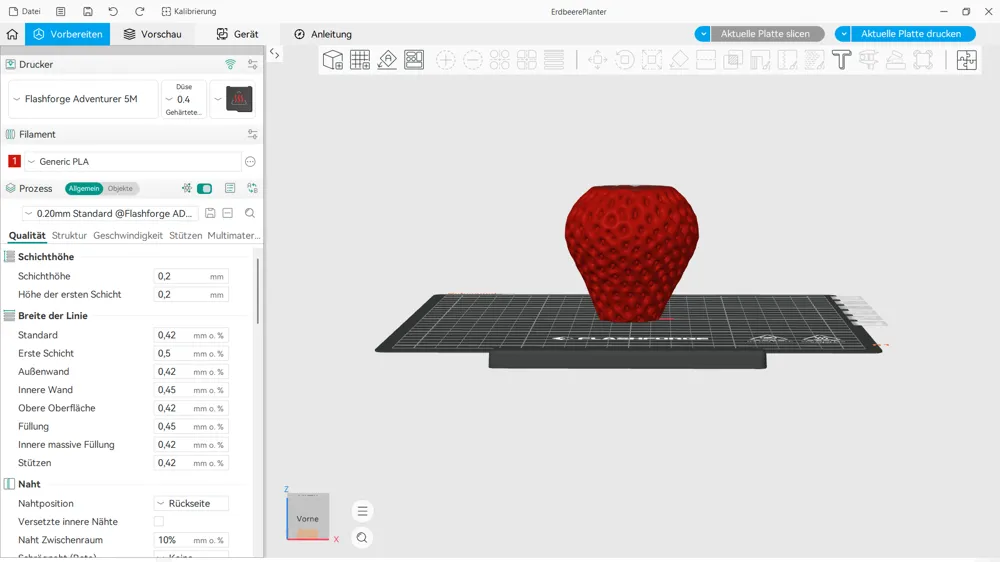Select the Rotate gizmo tool
Screen dimensions: 1000x562
click(624, 60)
